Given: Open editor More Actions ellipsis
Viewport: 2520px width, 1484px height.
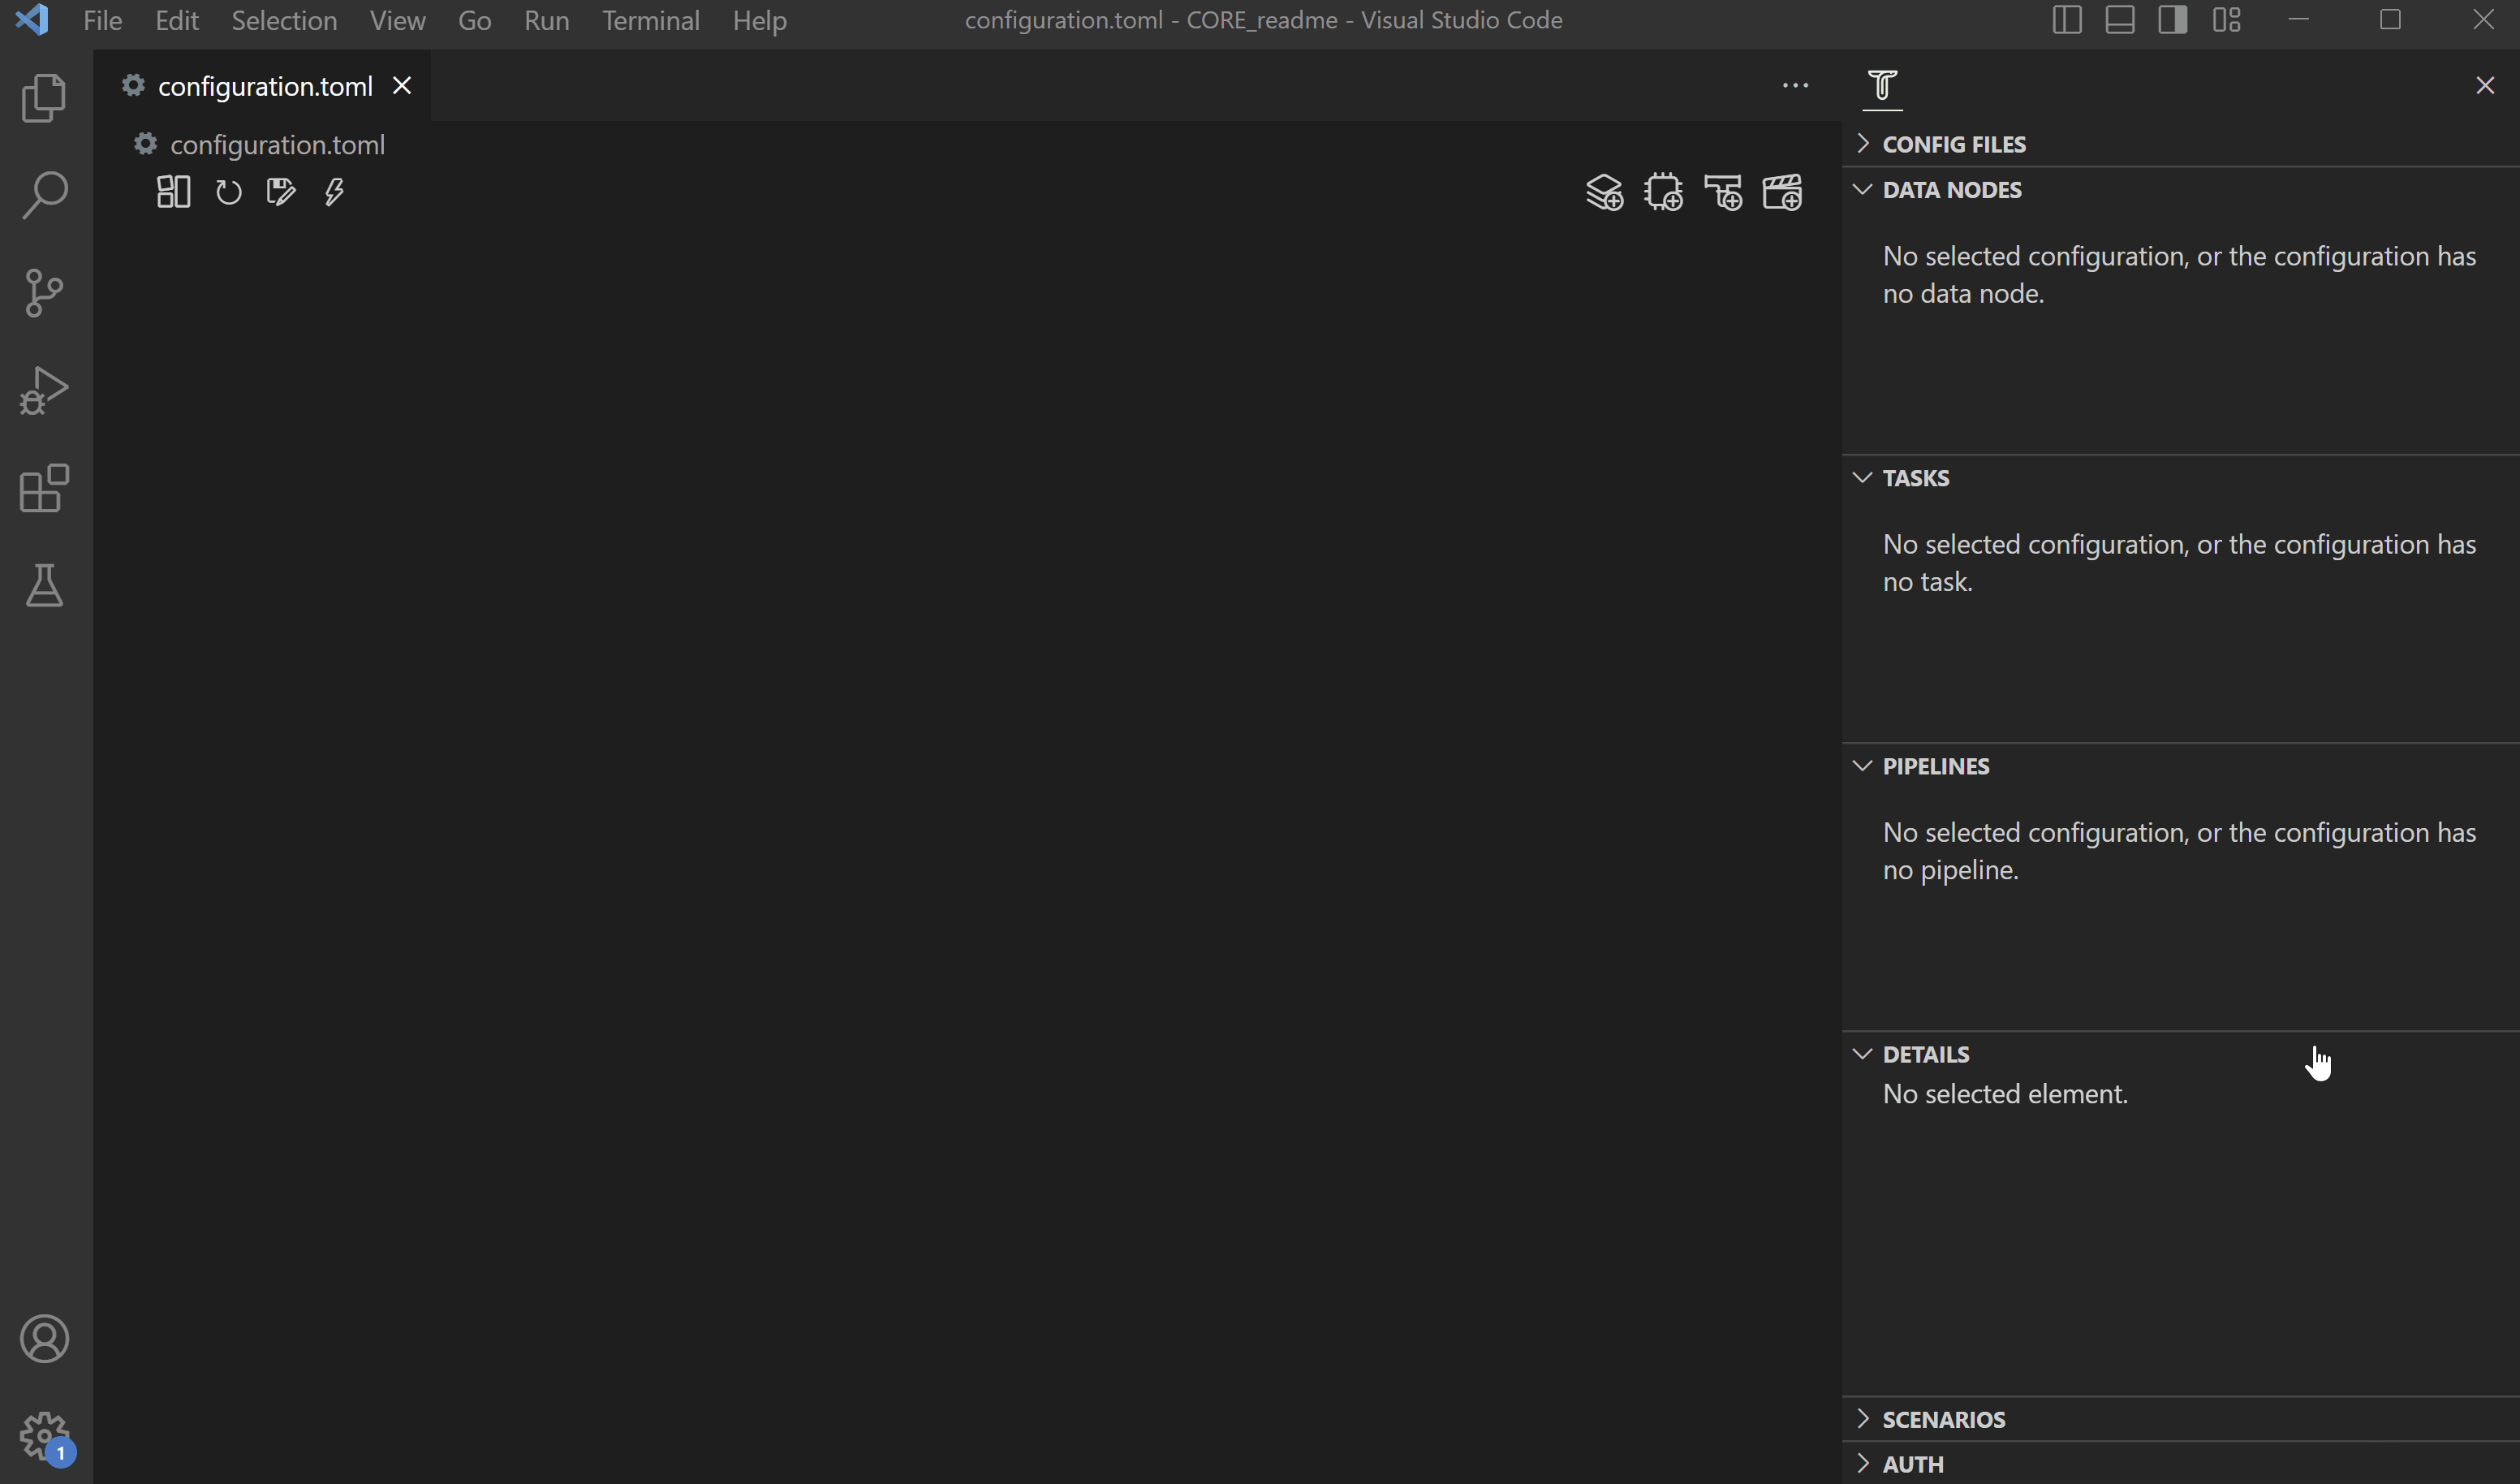Looking at the screenshot, I should [1795, 86].
